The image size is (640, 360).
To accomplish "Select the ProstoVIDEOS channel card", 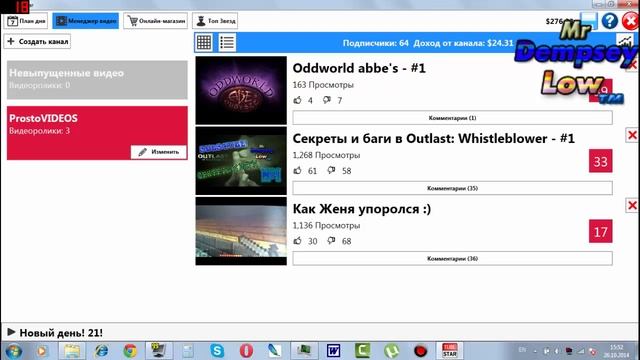I will point(97,133).
